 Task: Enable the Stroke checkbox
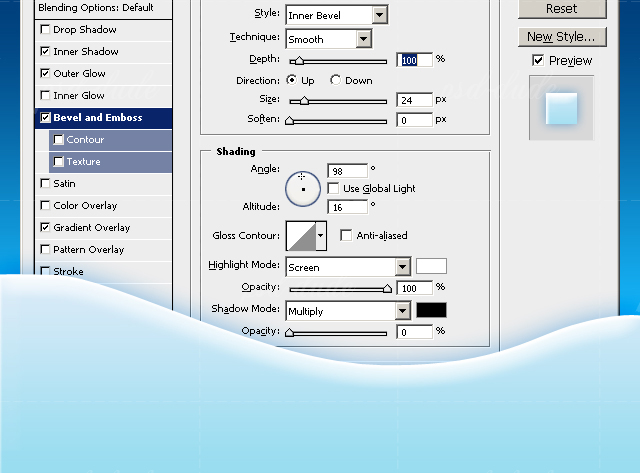45,271
